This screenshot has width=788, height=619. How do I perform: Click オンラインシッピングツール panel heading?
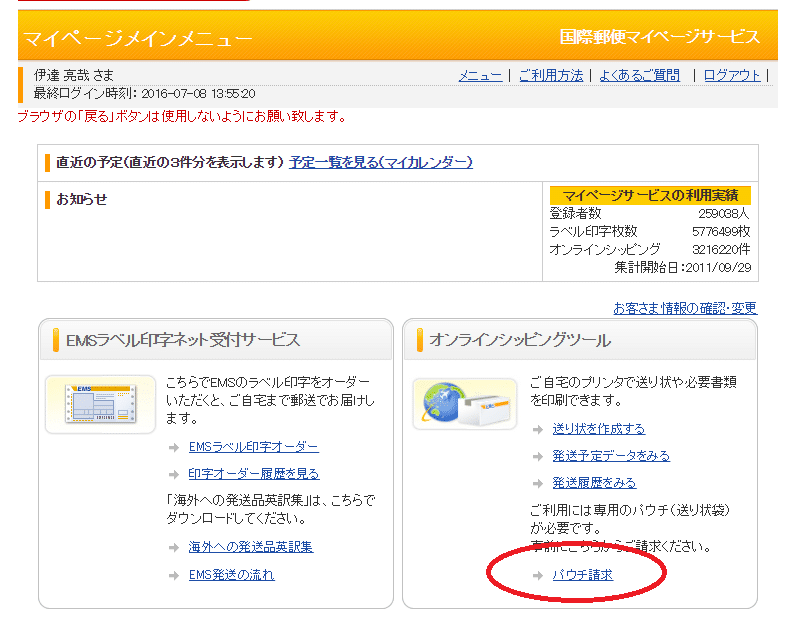coord(520,340)
